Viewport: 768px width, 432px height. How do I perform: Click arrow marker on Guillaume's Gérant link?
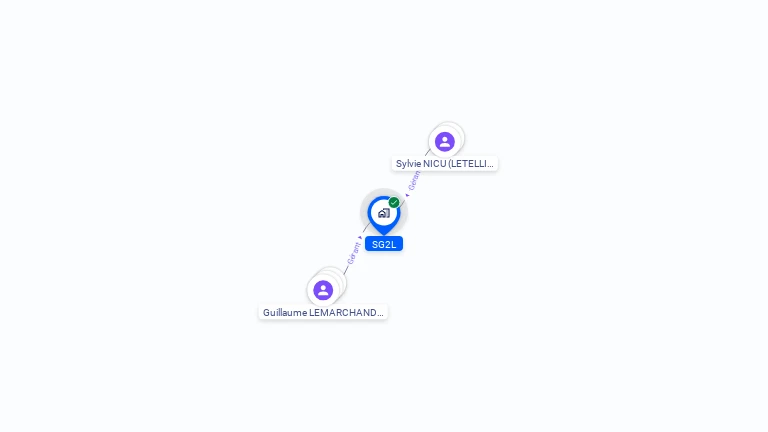(x=360, y=238)
